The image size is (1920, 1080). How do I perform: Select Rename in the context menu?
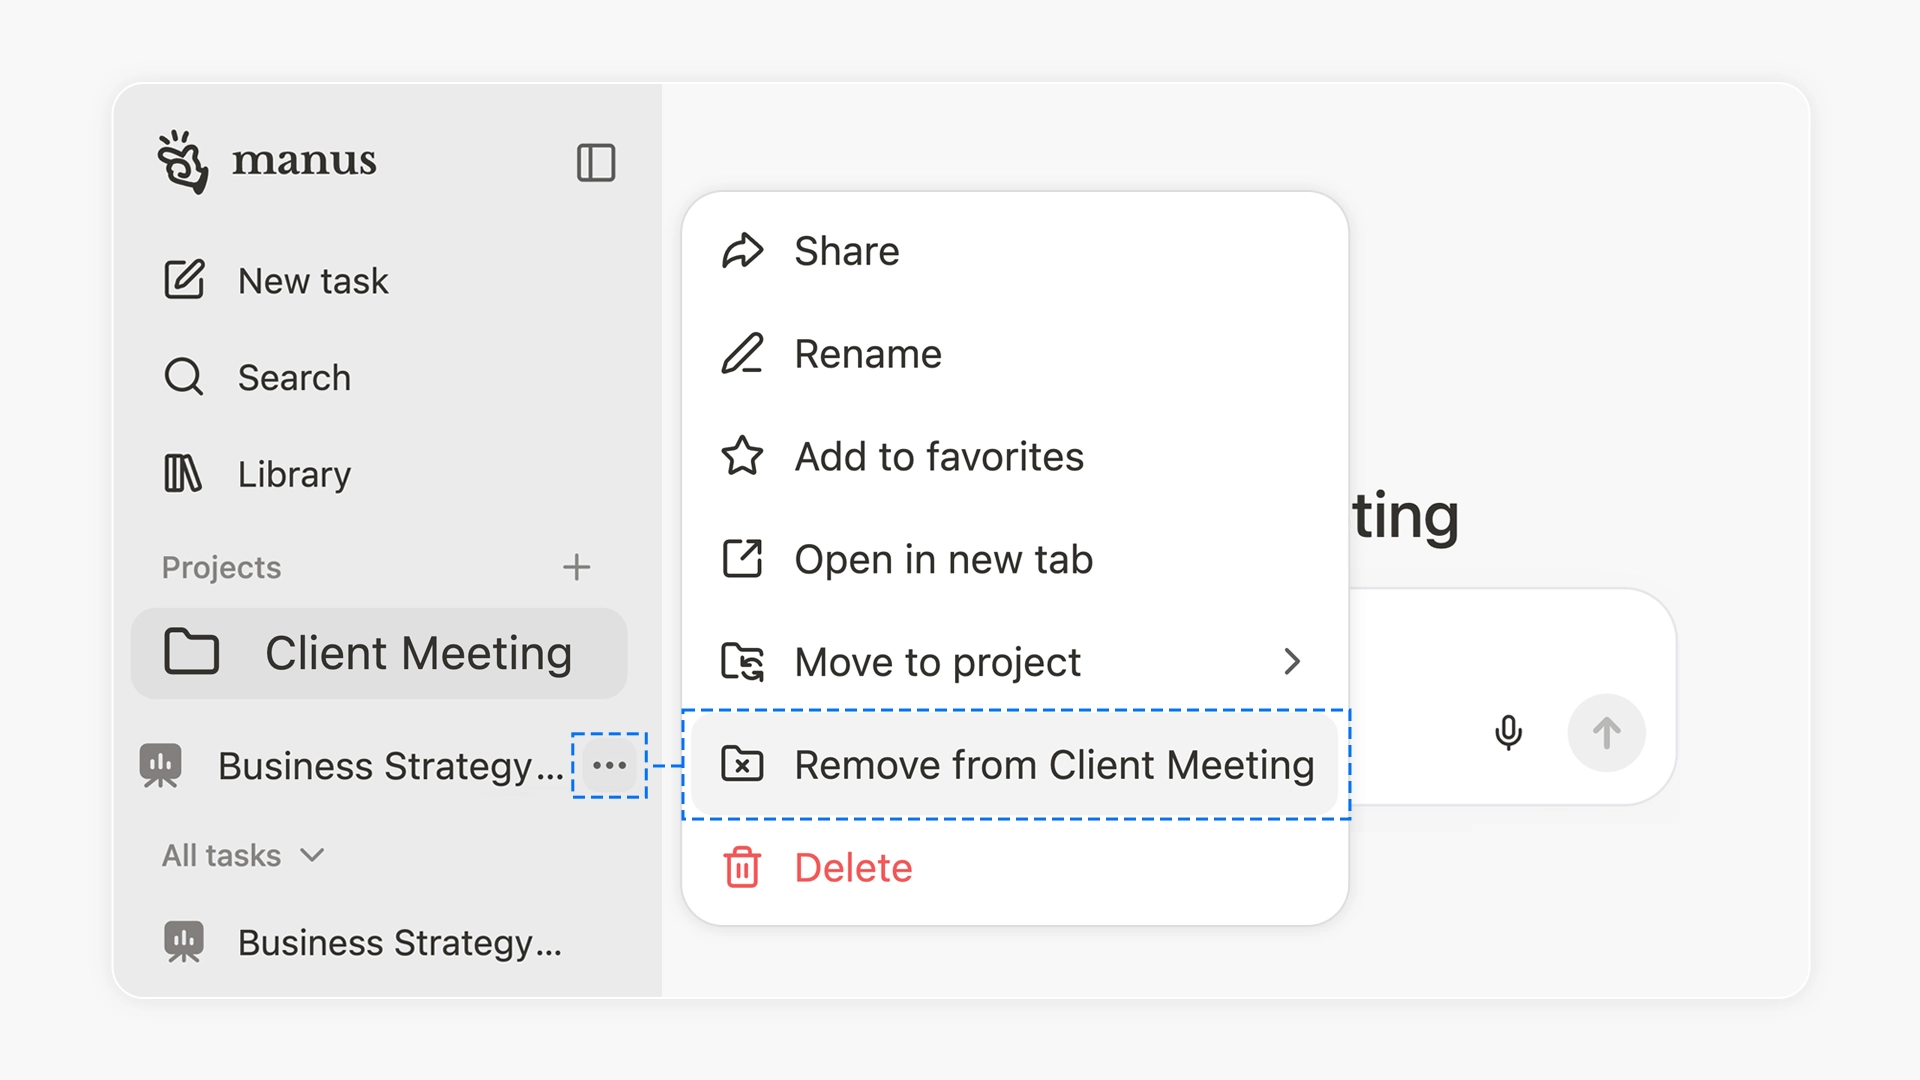(x=867, y=354)
